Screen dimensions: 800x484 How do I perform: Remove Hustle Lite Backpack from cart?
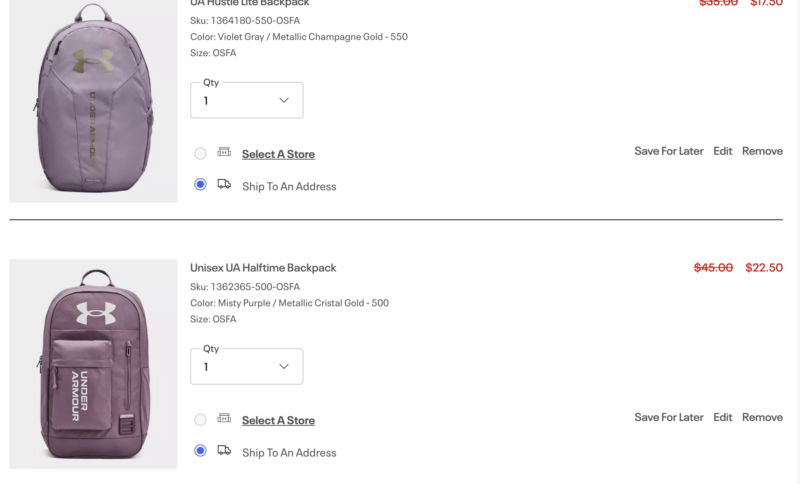pos(762,151)
